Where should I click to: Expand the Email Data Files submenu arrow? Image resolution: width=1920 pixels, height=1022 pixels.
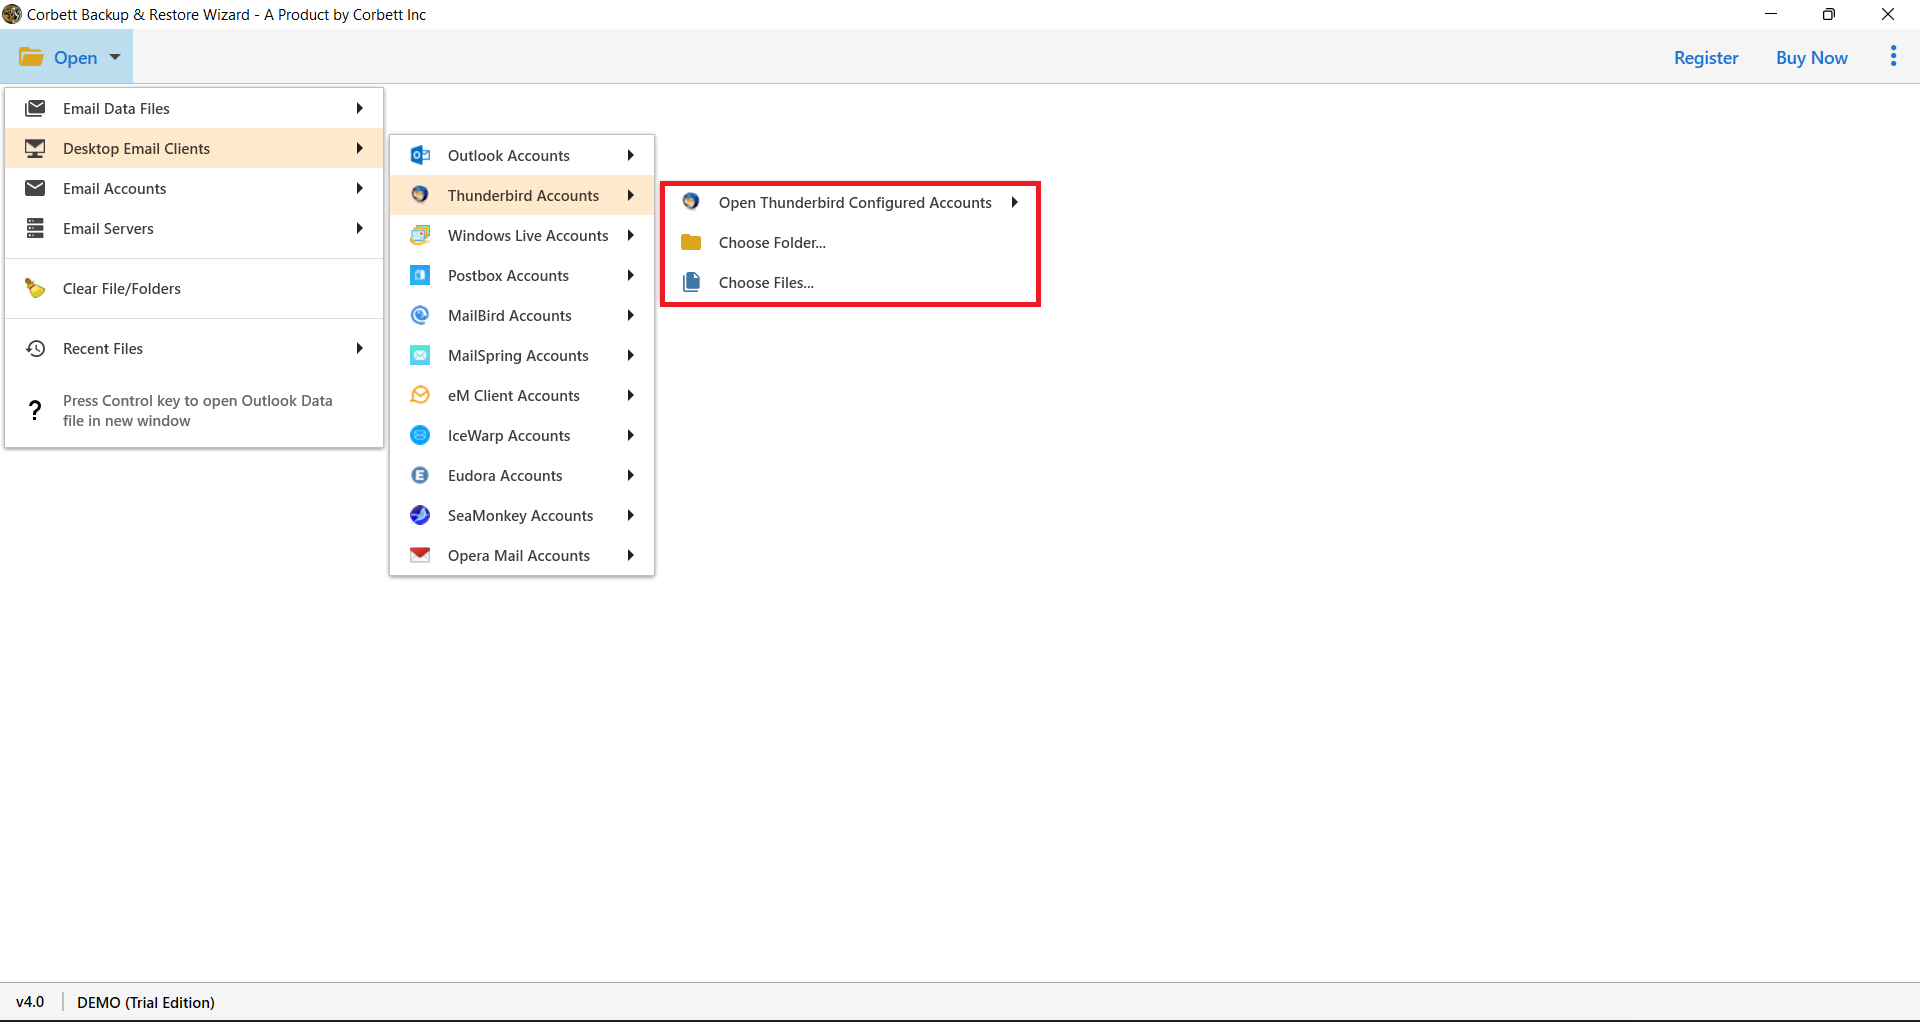point(359,108)
